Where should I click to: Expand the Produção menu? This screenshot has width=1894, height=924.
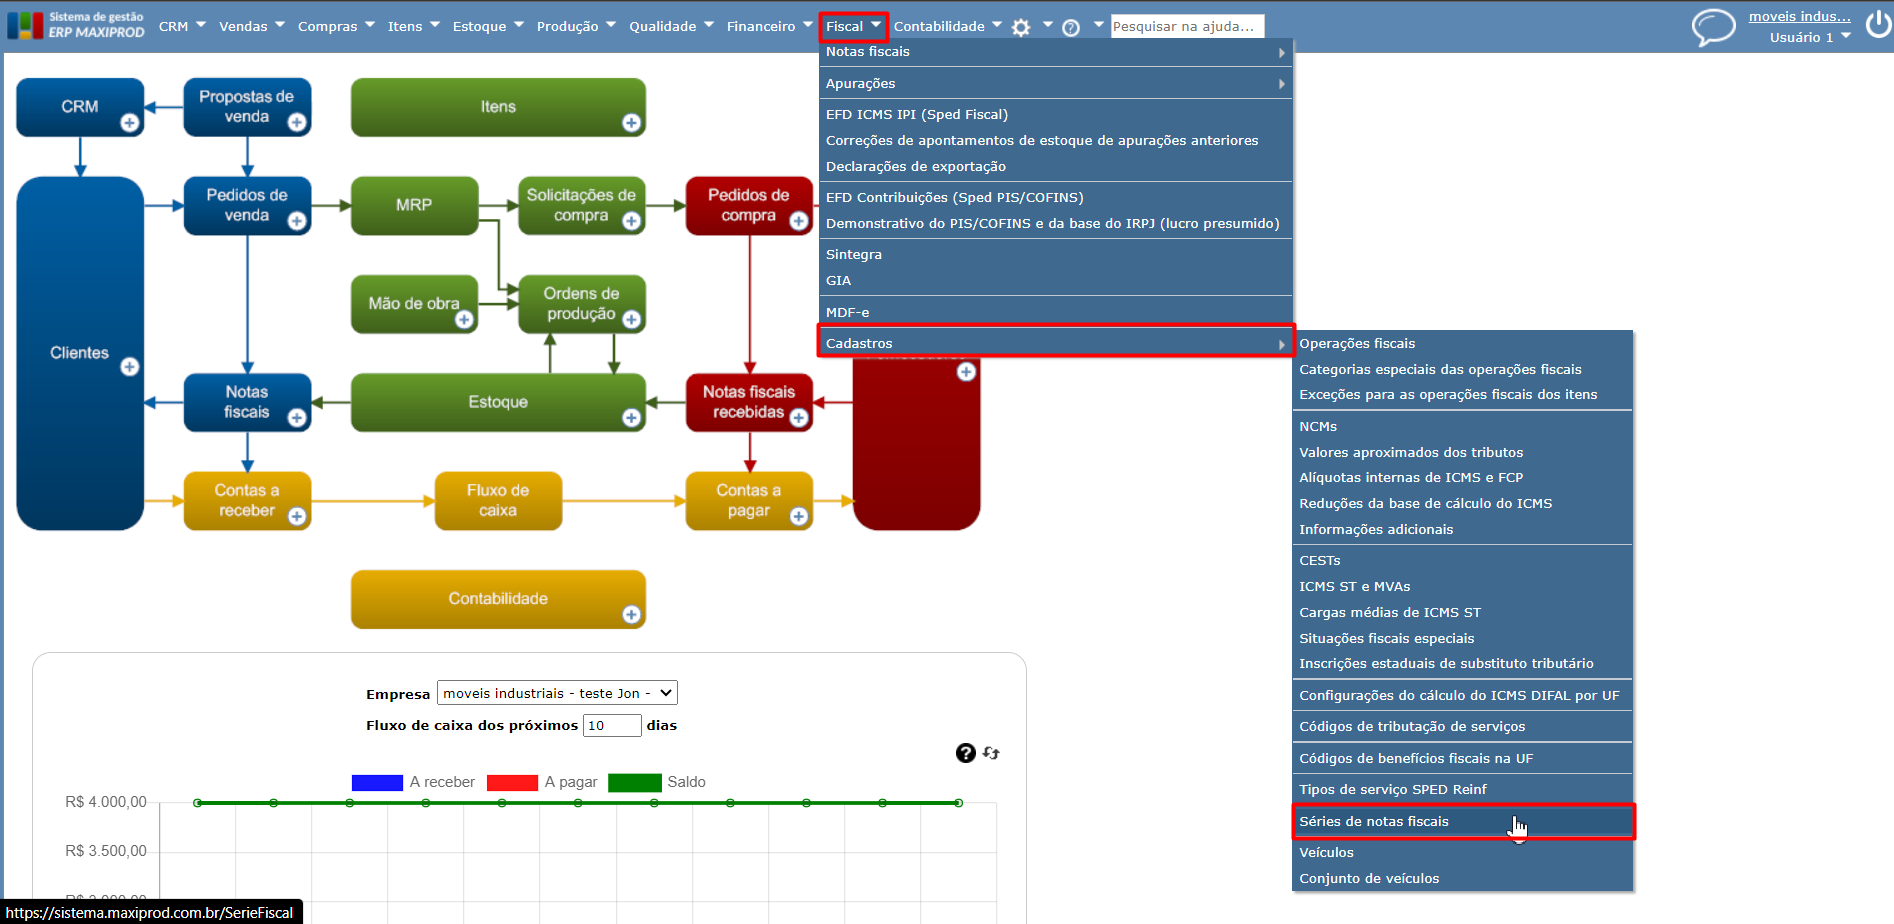[x=576, y=26]
